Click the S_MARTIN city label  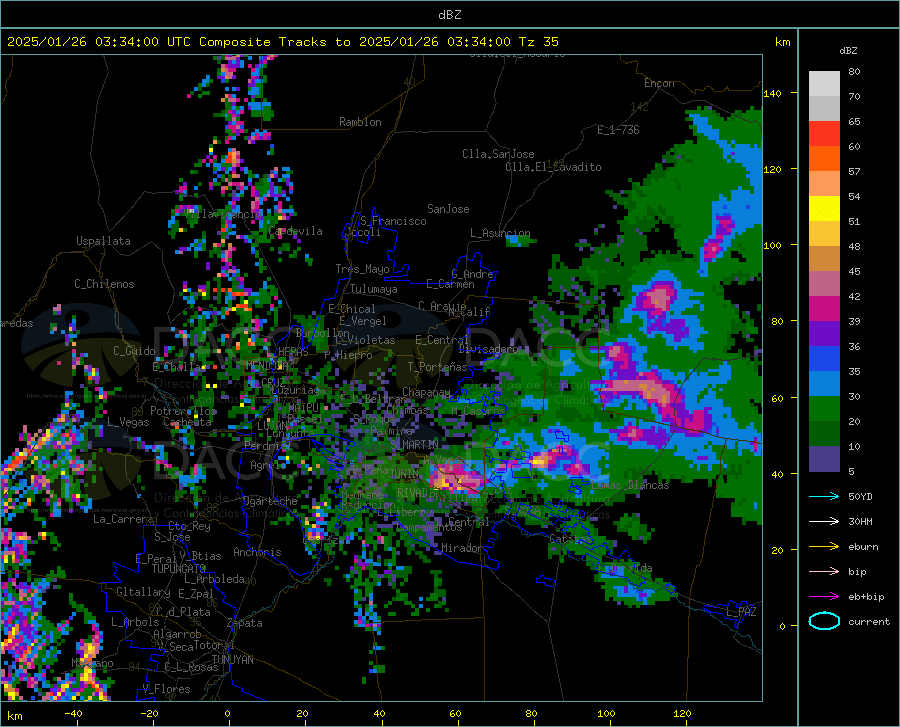(414, 444)
